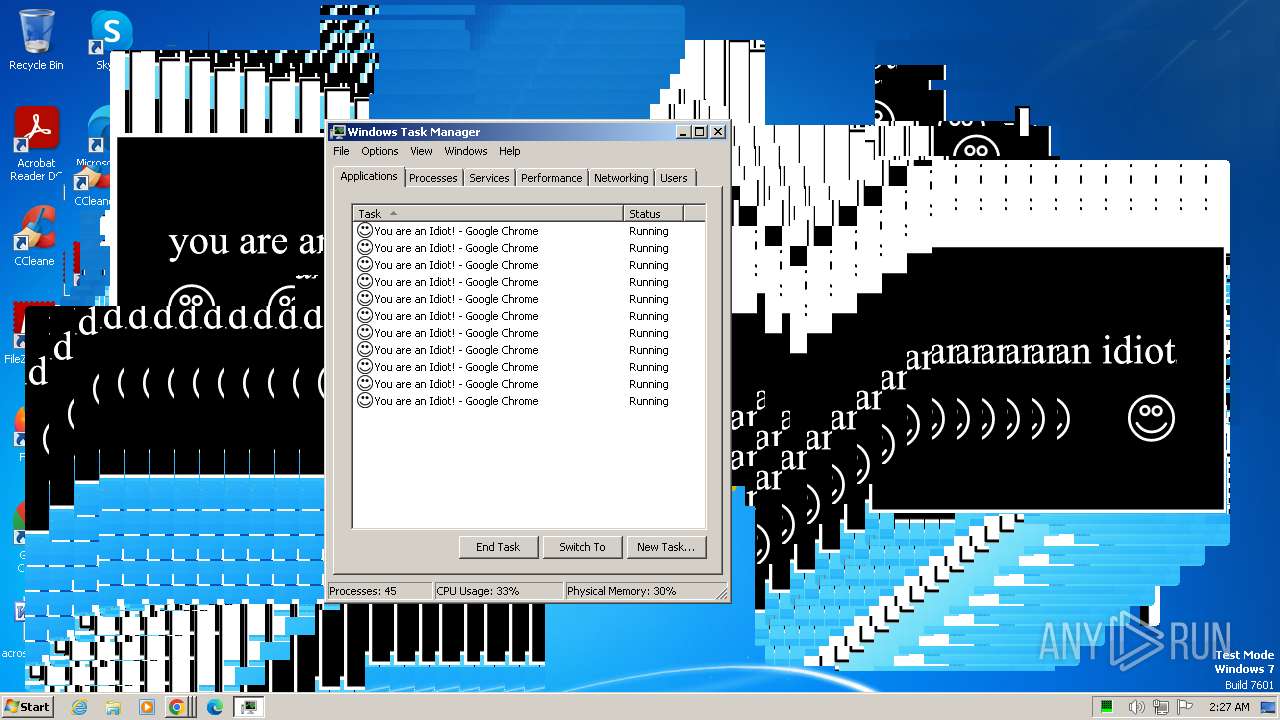Click the 2:27 AM taskbar clock
This screenshot has width=1280, height=720.
click(x=1229, y=707)
